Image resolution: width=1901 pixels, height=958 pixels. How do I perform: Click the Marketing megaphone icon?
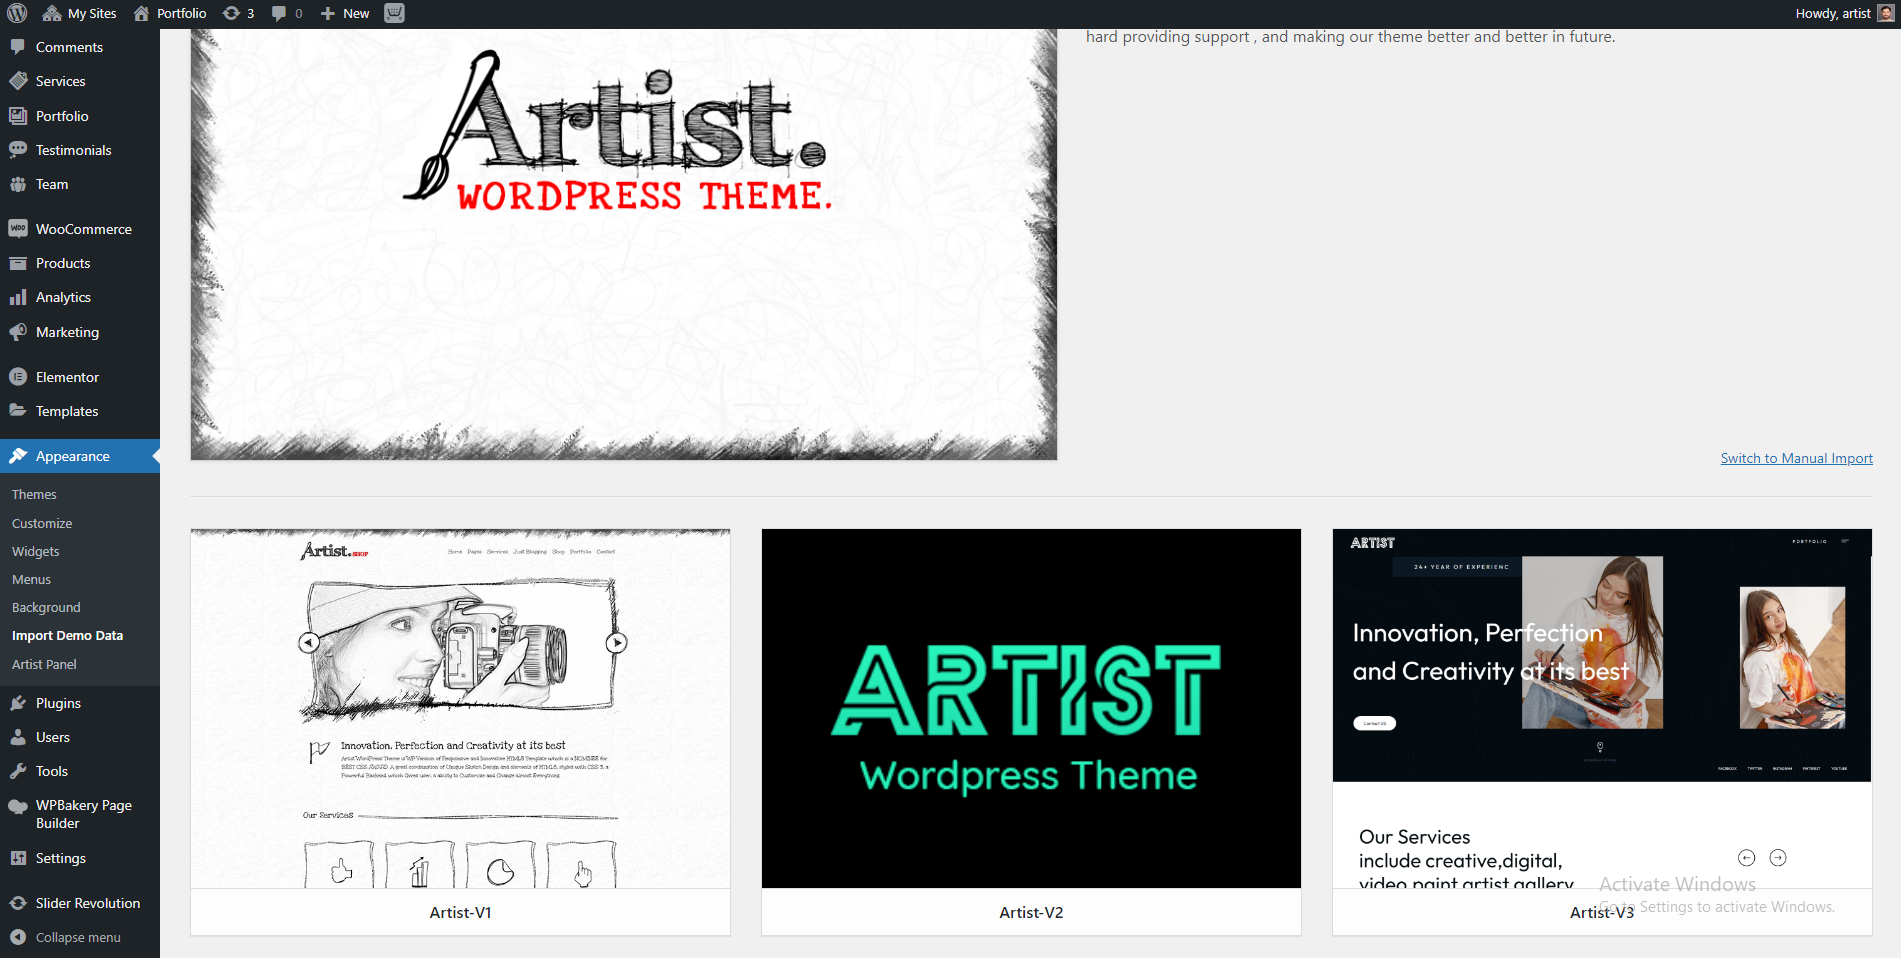point(18,332)
